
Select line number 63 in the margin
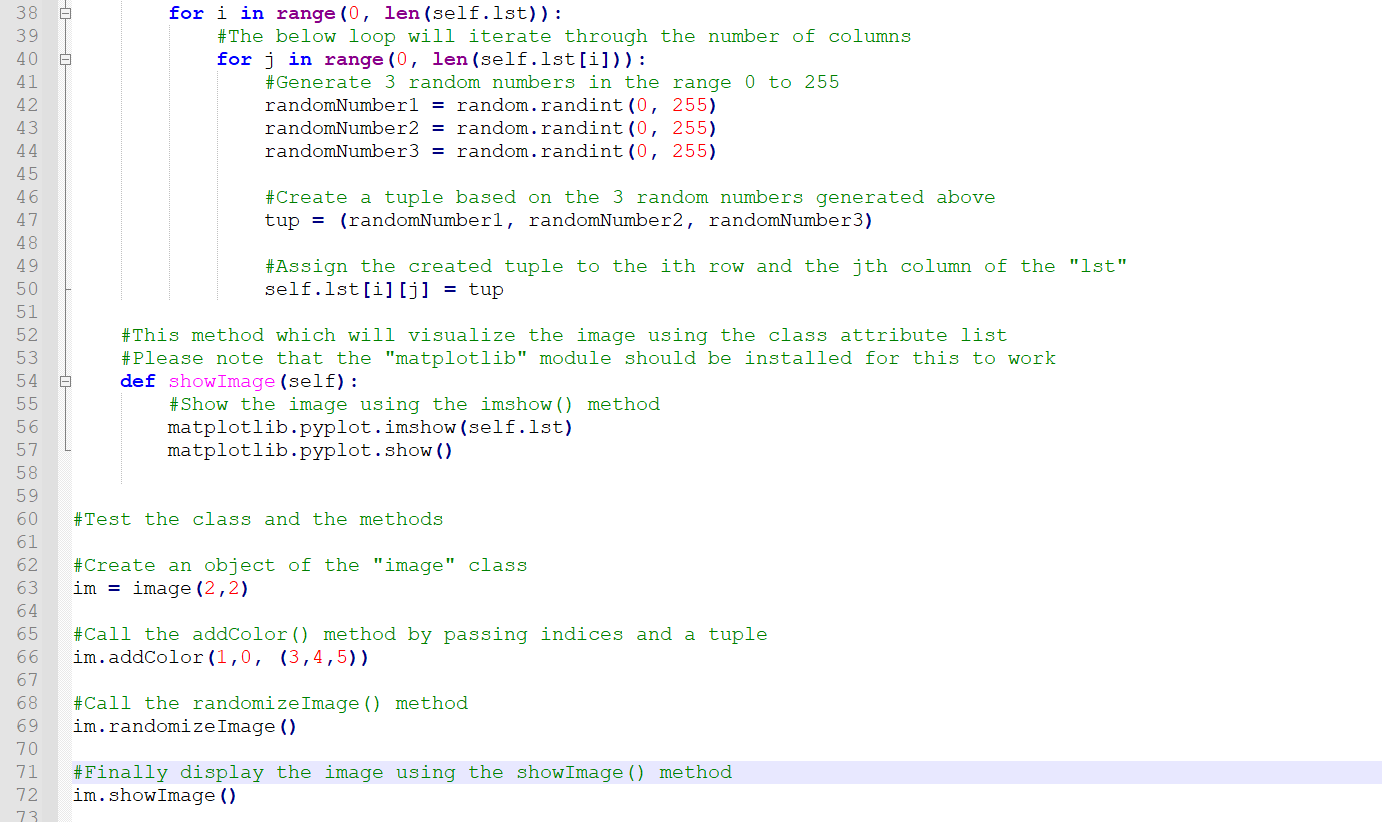(27, 587)
